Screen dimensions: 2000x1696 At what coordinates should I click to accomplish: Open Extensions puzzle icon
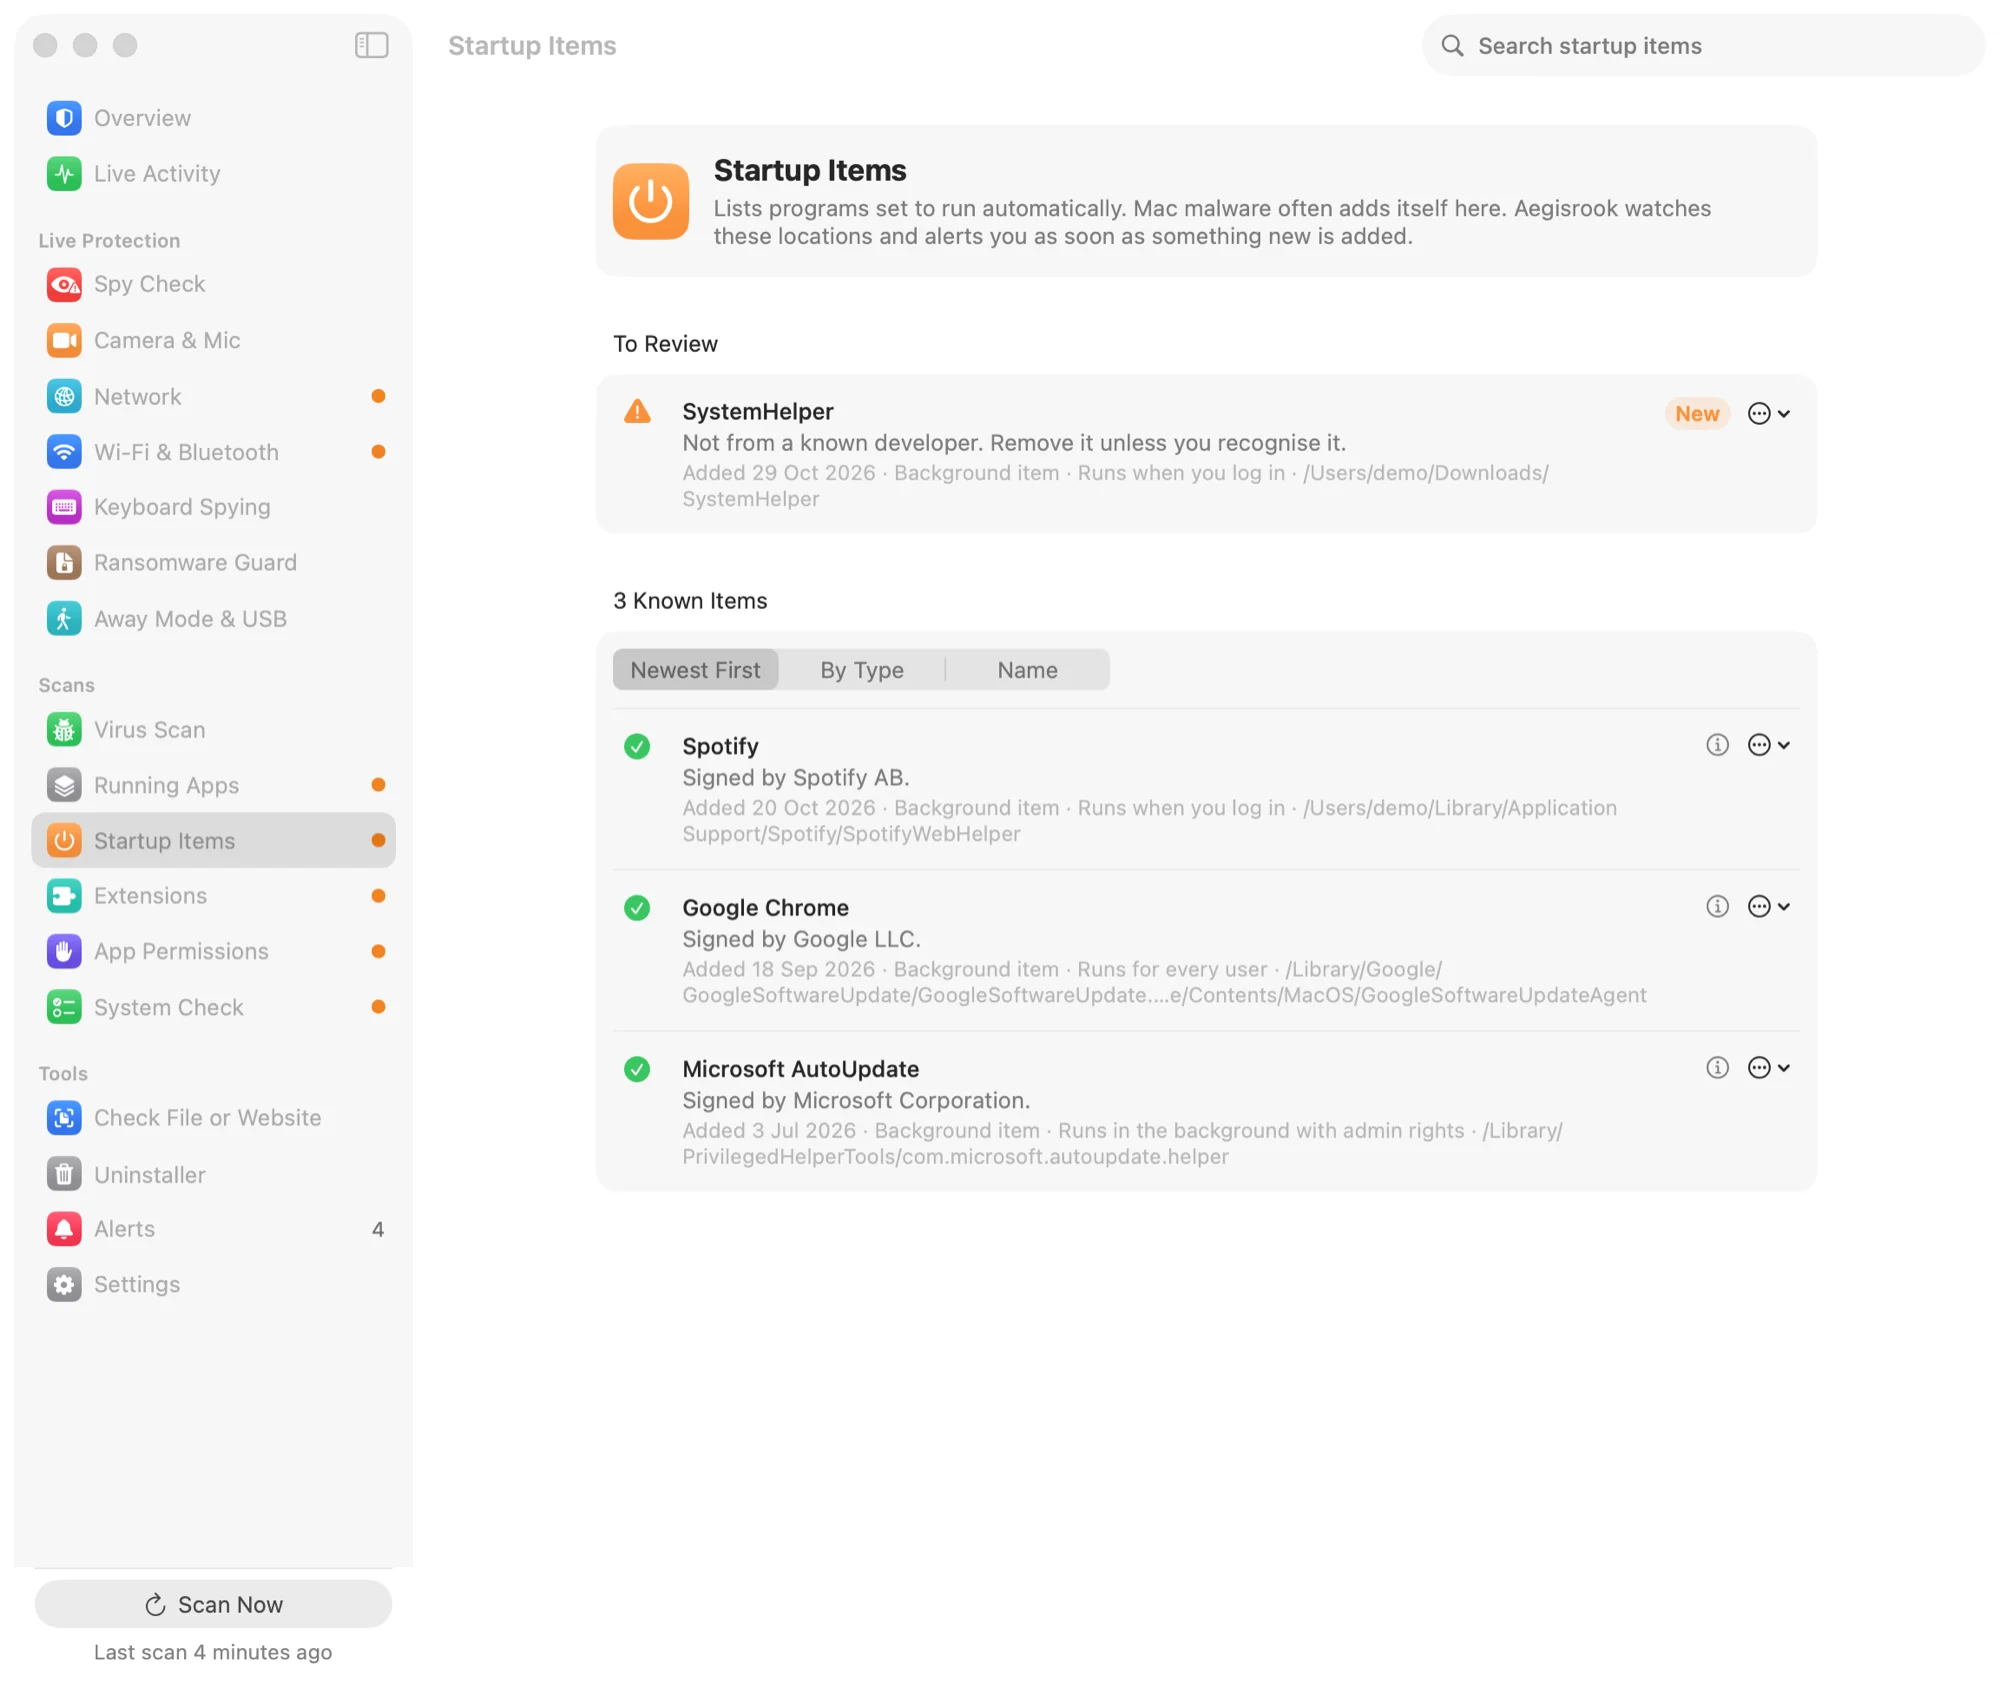tap(64, 896)
